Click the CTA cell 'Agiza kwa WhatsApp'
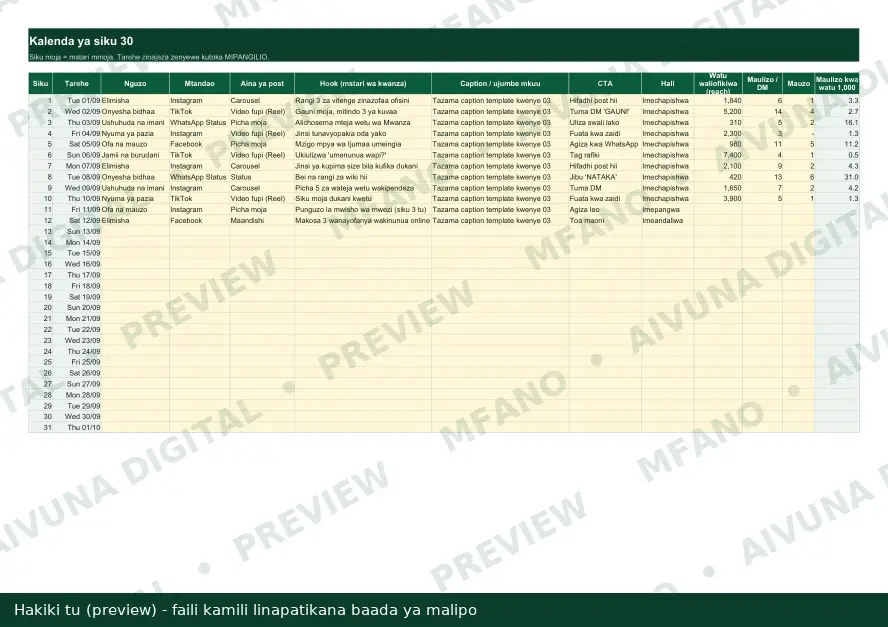888x627 pixels. pyautogui.click(x=604, y=144)
